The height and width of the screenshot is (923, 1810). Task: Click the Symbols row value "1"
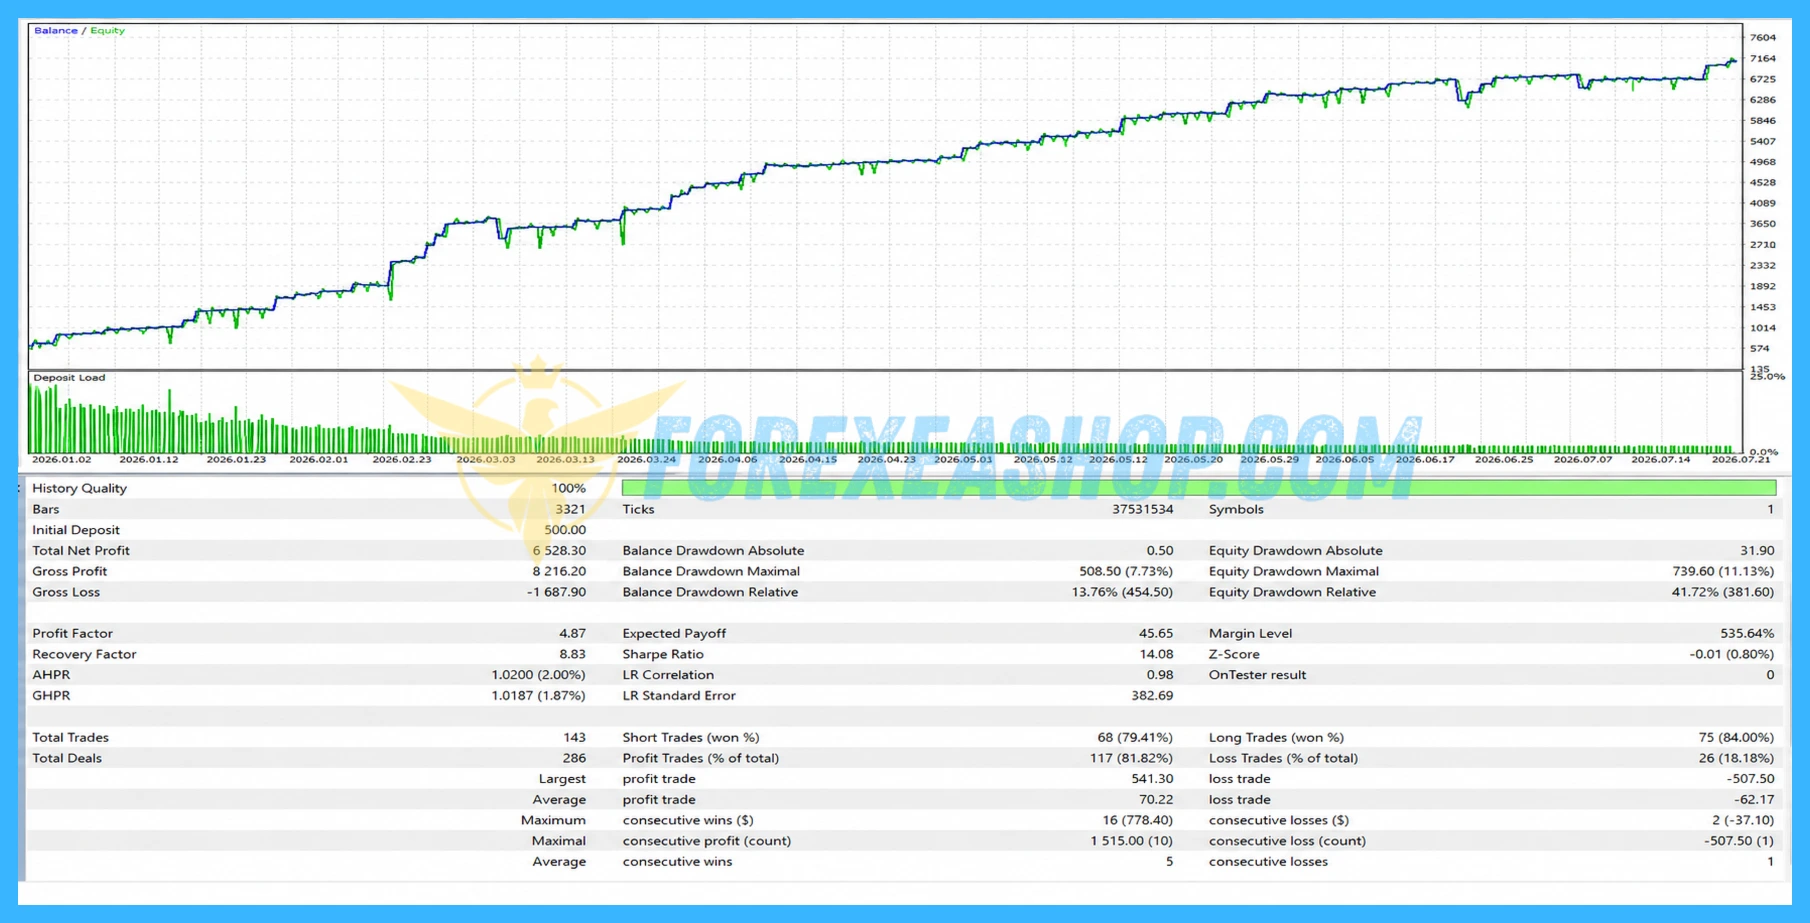pos(1770,509)
